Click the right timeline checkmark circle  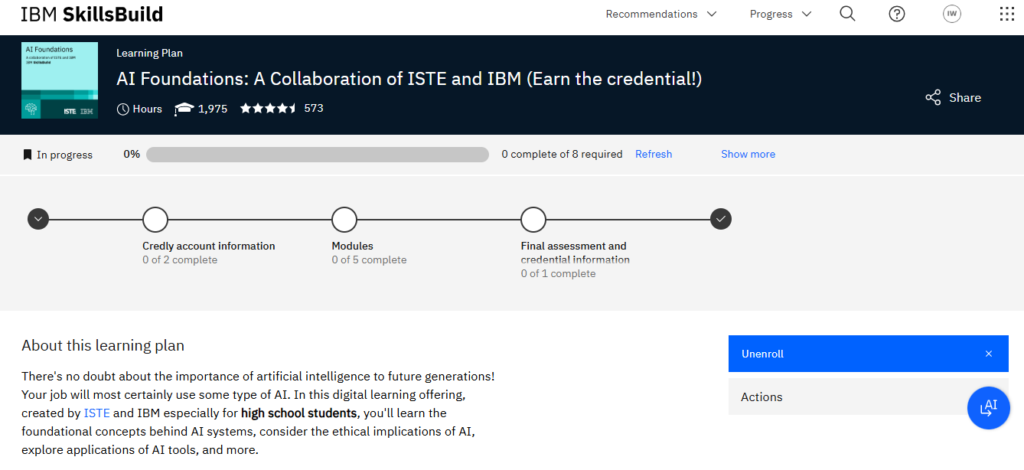[x=720, y=219]
